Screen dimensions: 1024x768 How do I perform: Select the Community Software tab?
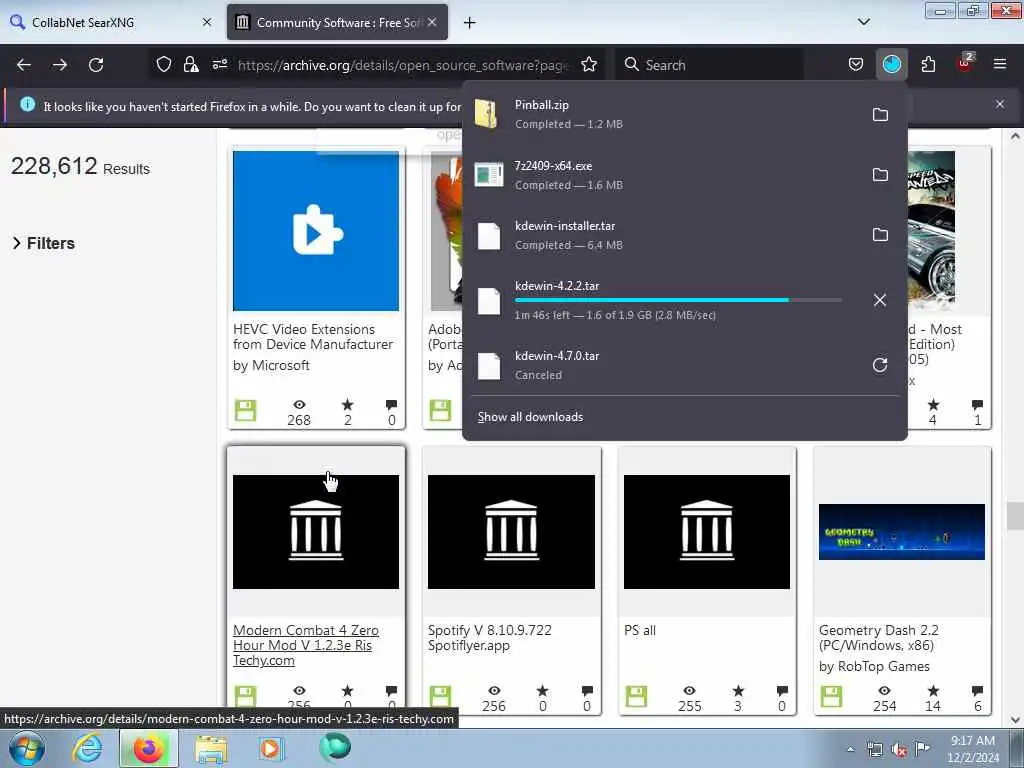tap(337, 22)
